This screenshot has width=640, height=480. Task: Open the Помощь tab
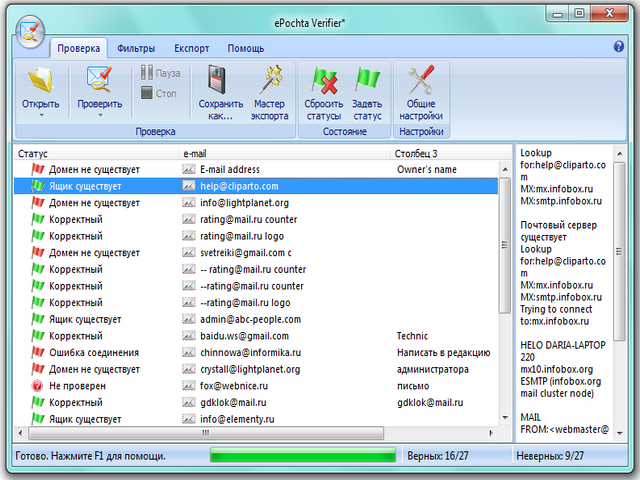point(246,48)
